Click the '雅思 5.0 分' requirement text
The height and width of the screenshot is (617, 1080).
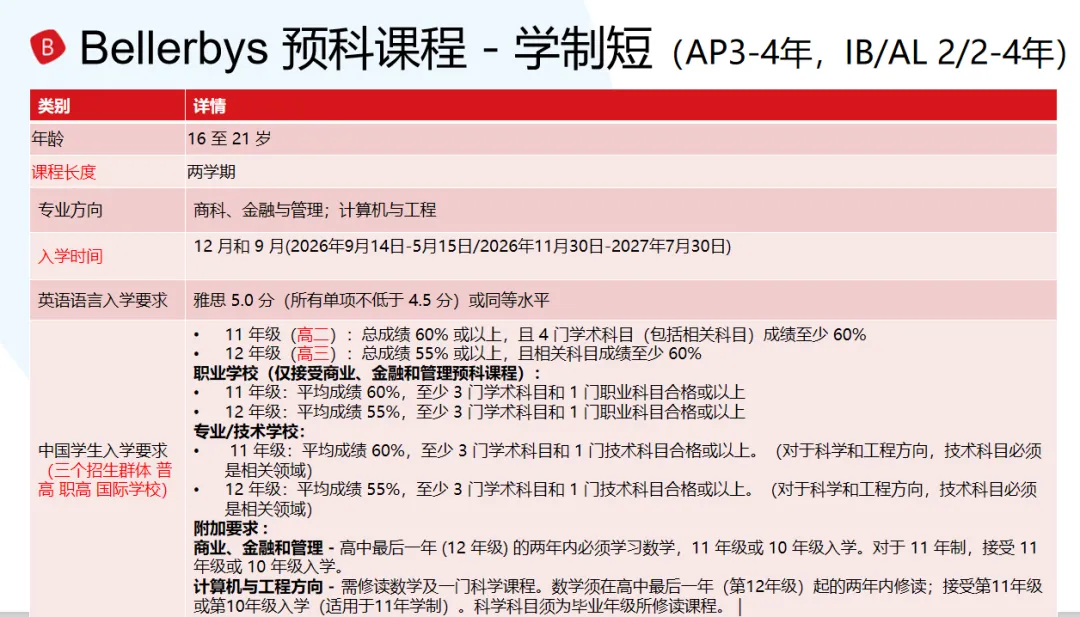[x=371, y=300]
